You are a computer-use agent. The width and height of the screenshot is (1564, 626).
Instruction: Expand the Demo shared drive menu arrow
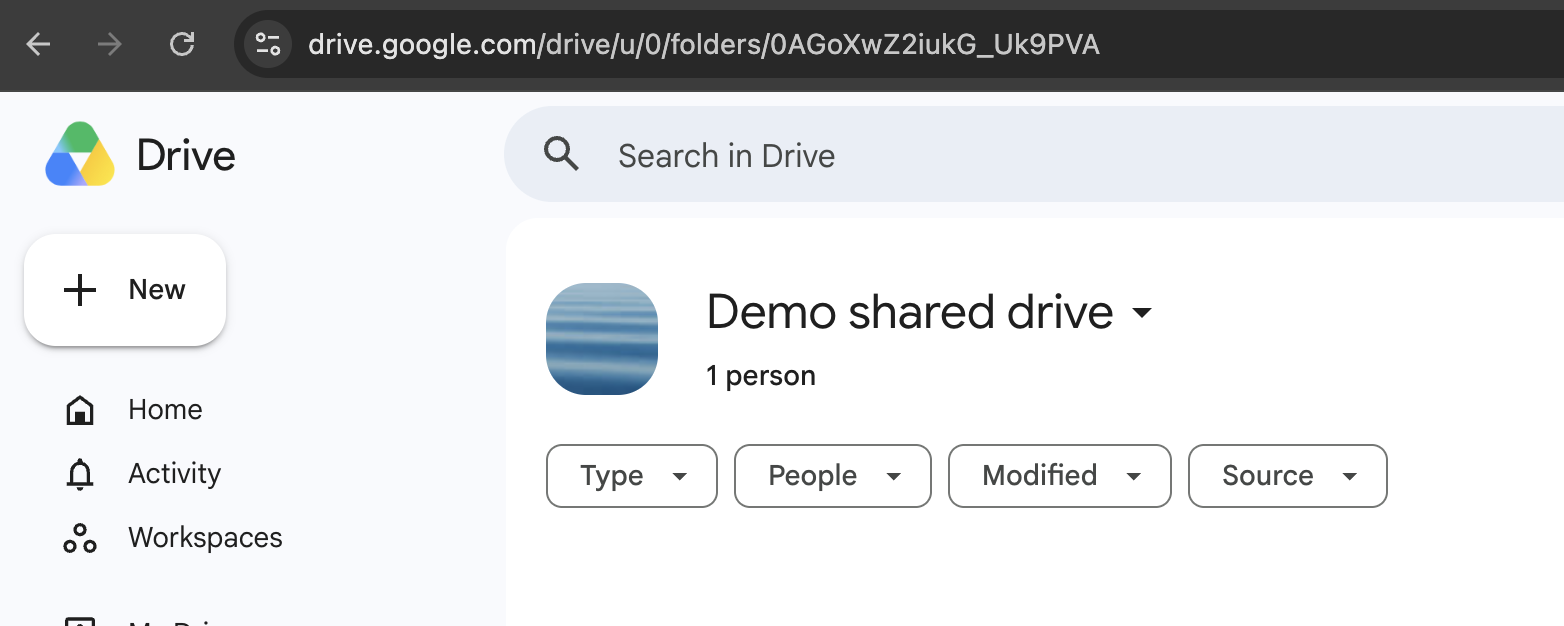1142,313
